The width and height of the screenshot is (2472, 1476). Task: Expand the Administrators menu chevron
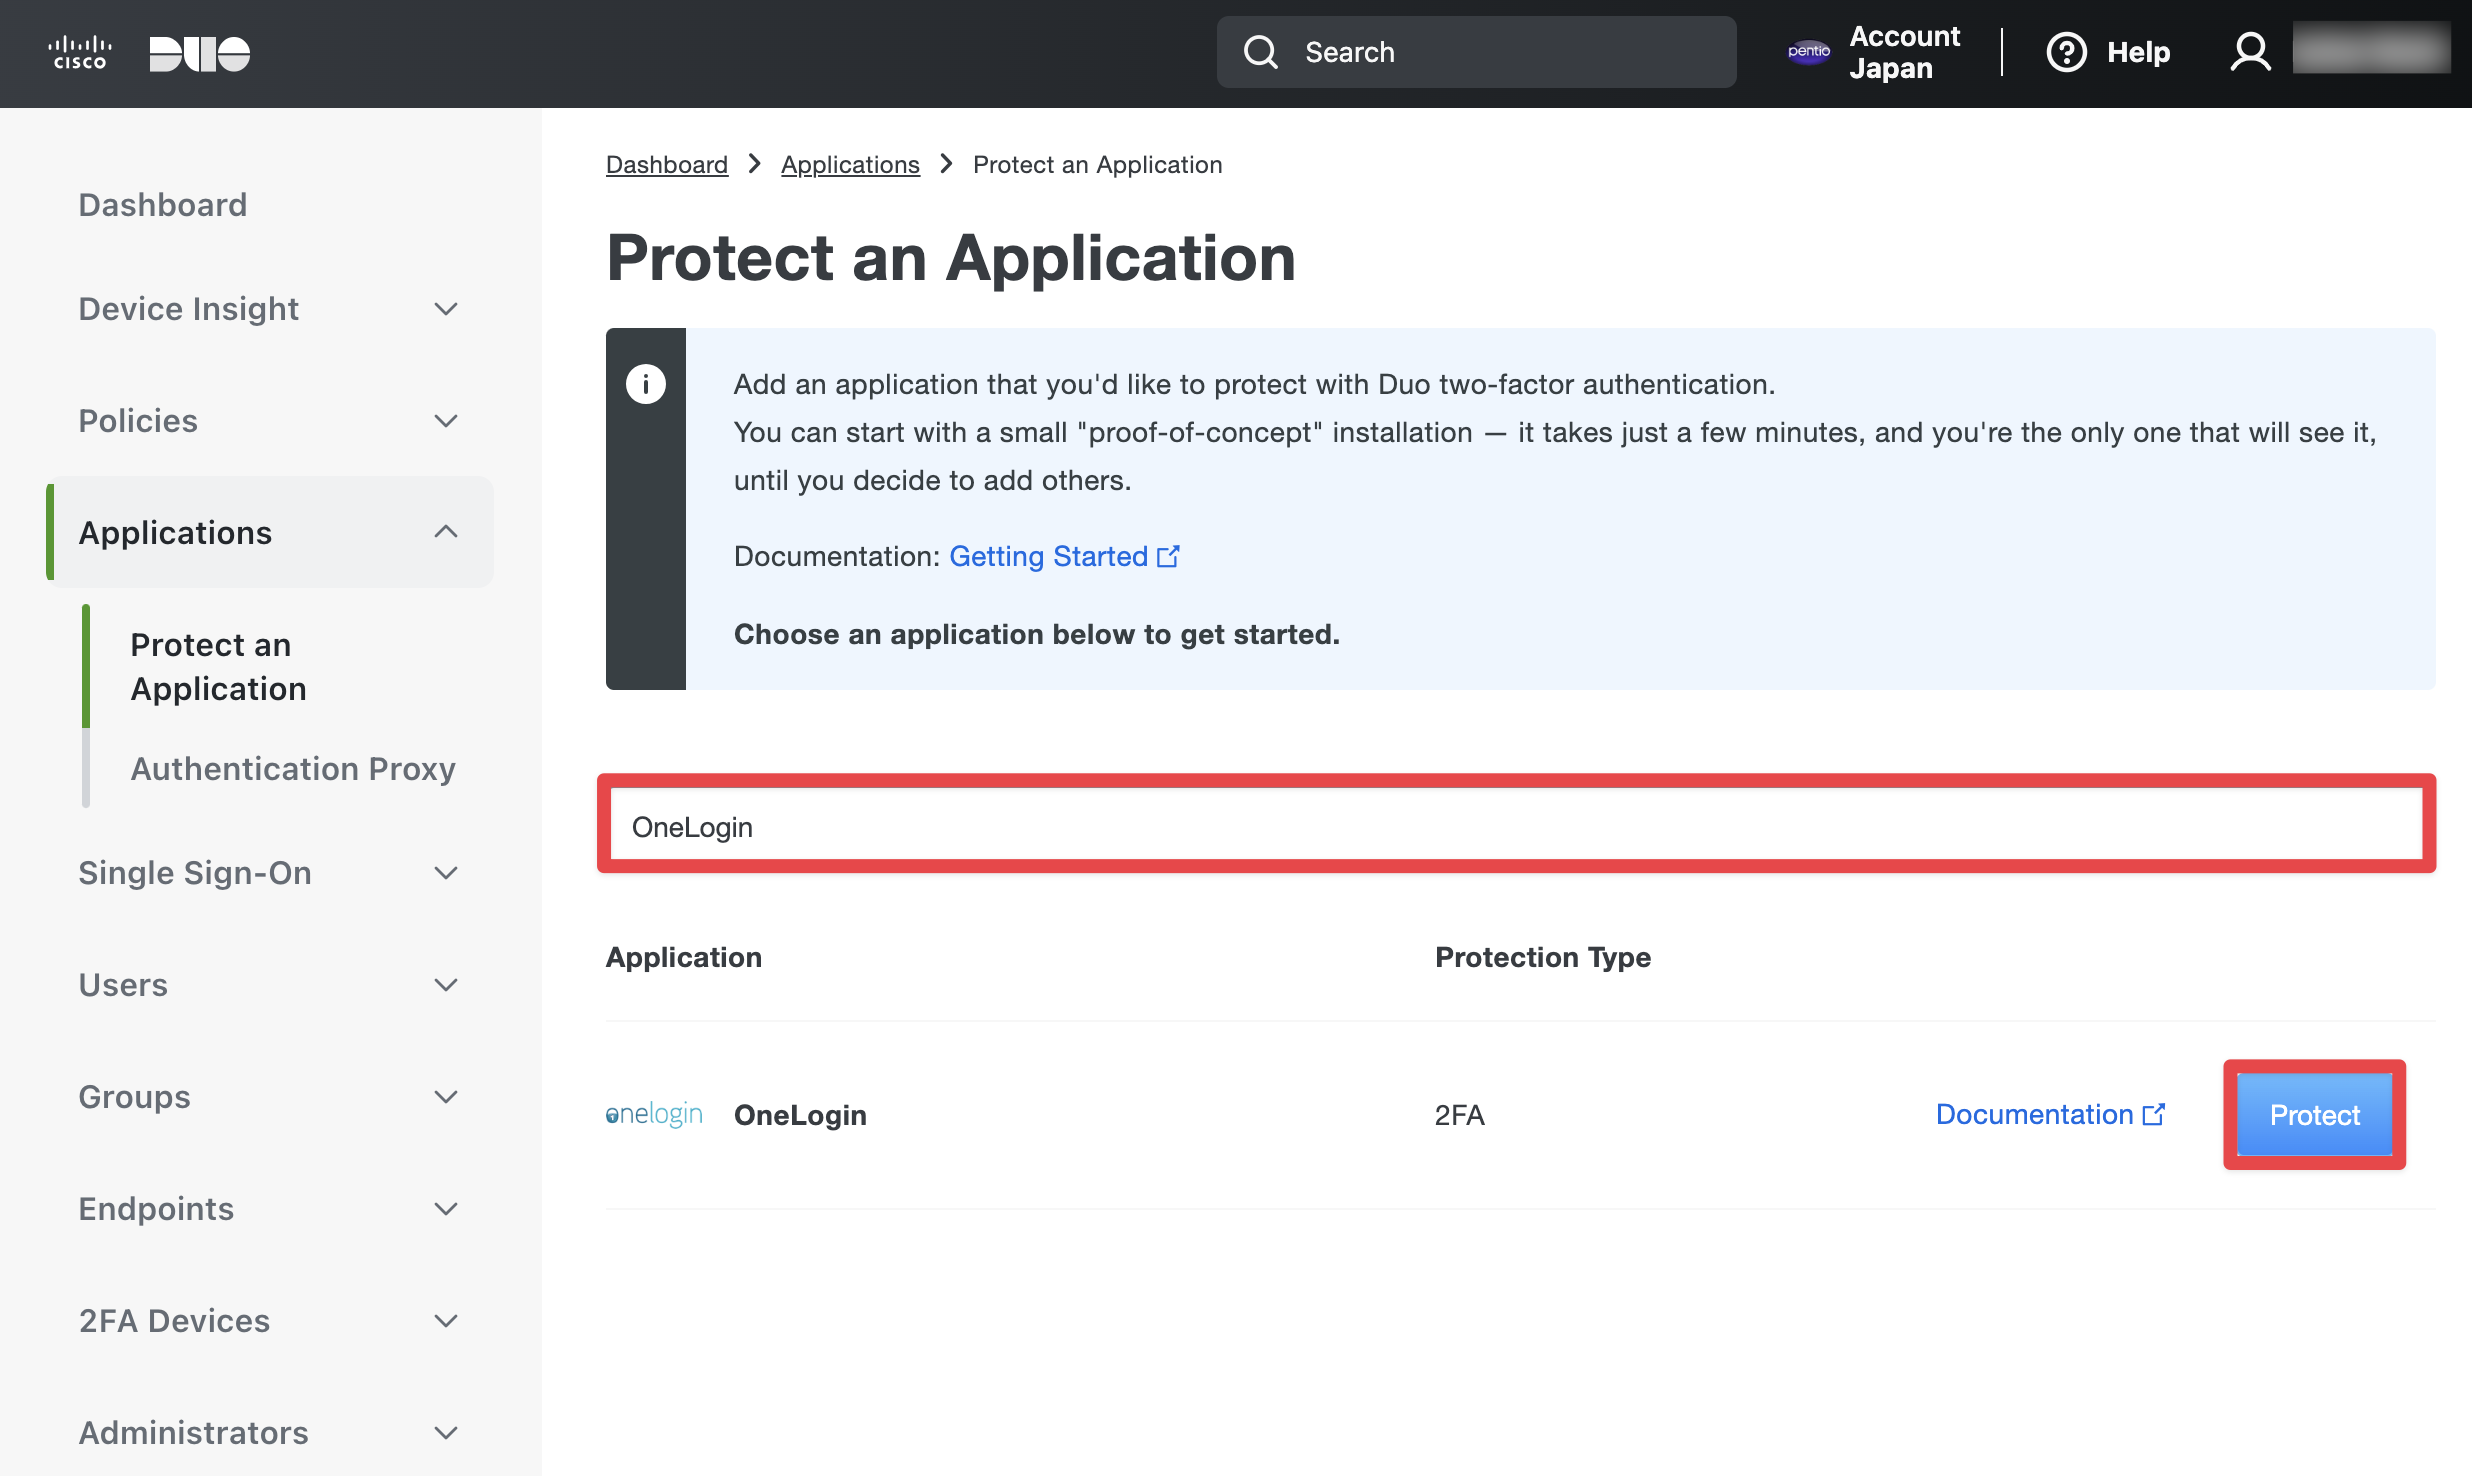[446, 1433]
